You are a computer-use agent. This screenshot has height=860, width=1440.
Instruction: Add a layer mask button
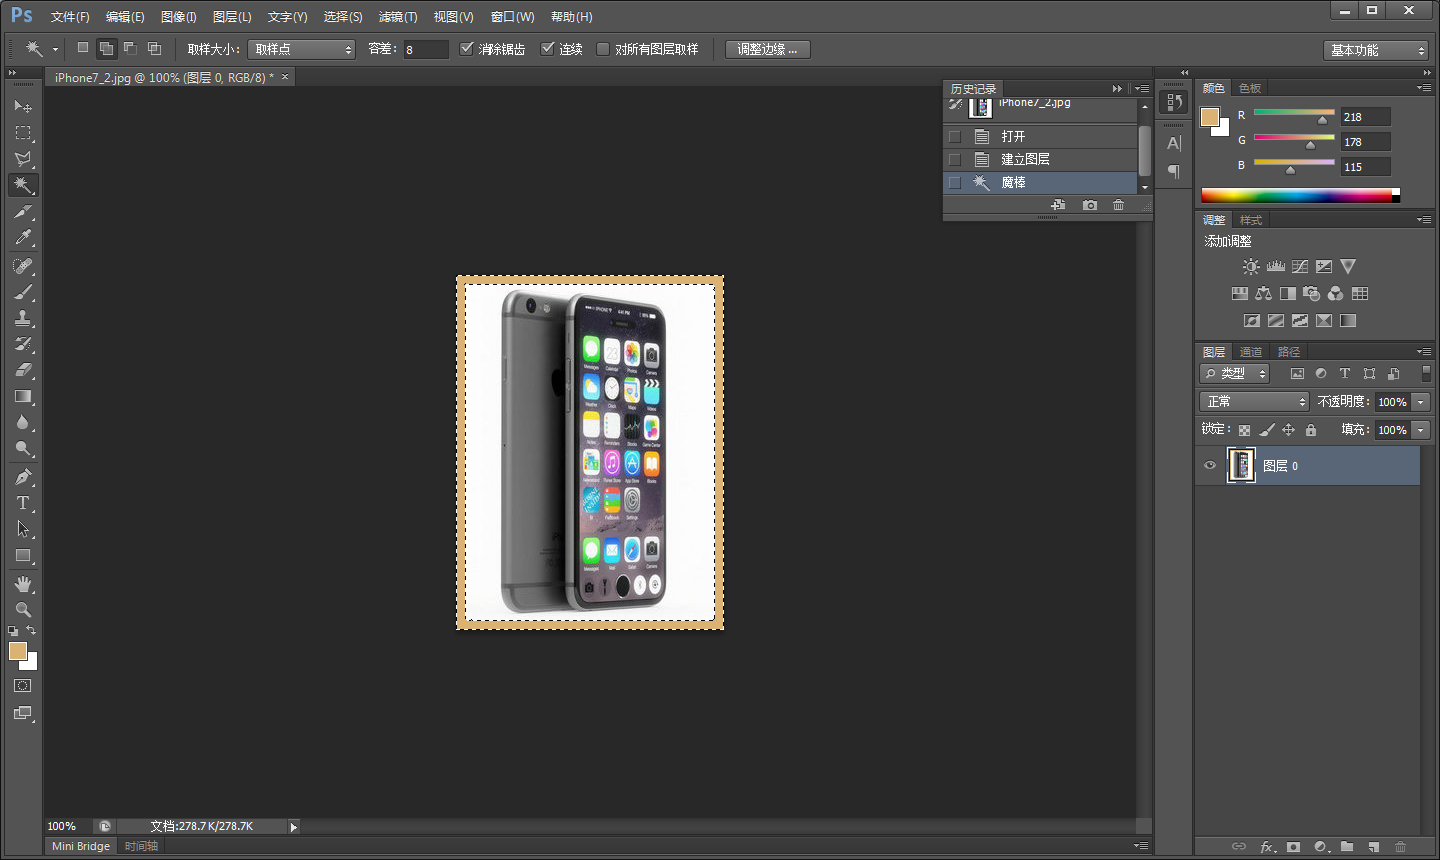point(1293,846)
